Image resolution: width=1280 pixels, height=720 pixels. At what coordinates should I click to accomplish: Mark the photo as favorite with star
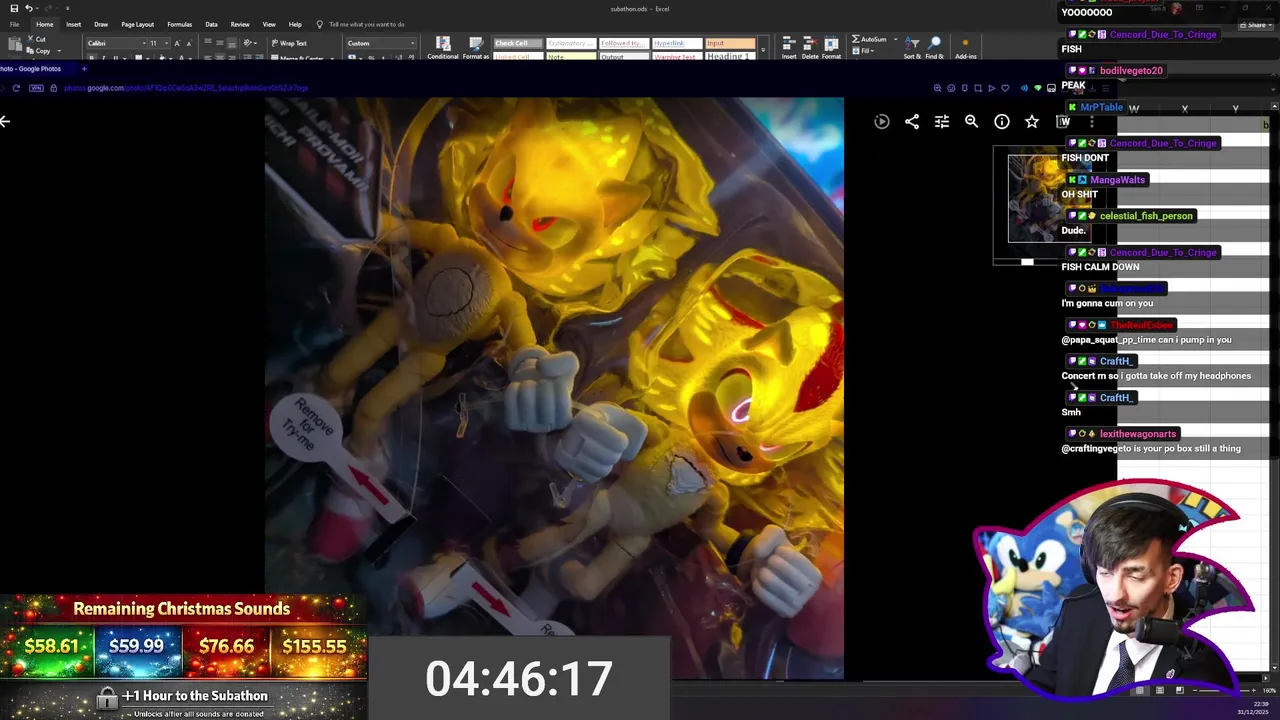[1032, 121]
